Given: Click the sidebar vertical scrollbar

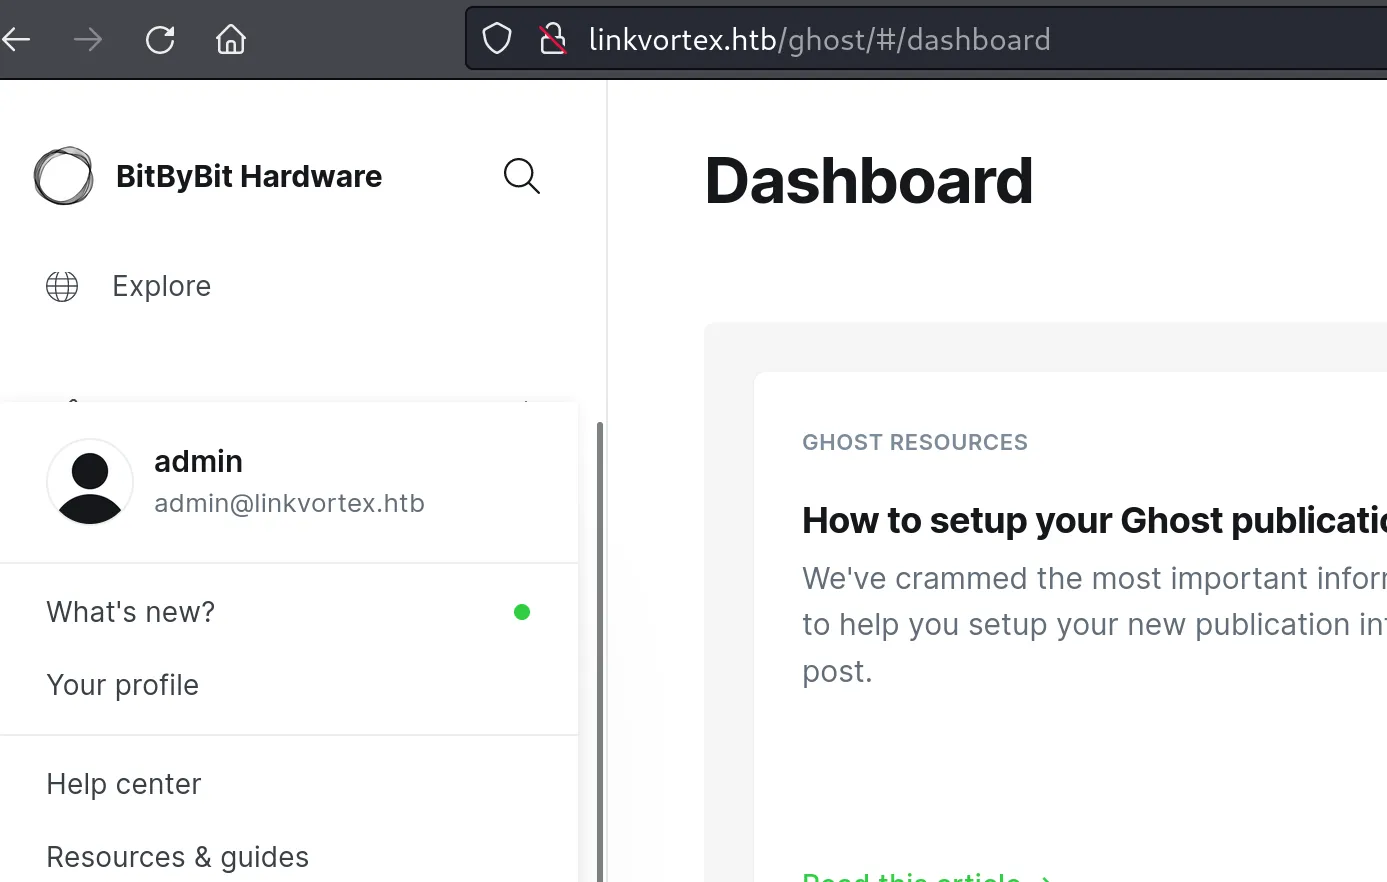Looking at the screenshot, I should 600,651.
